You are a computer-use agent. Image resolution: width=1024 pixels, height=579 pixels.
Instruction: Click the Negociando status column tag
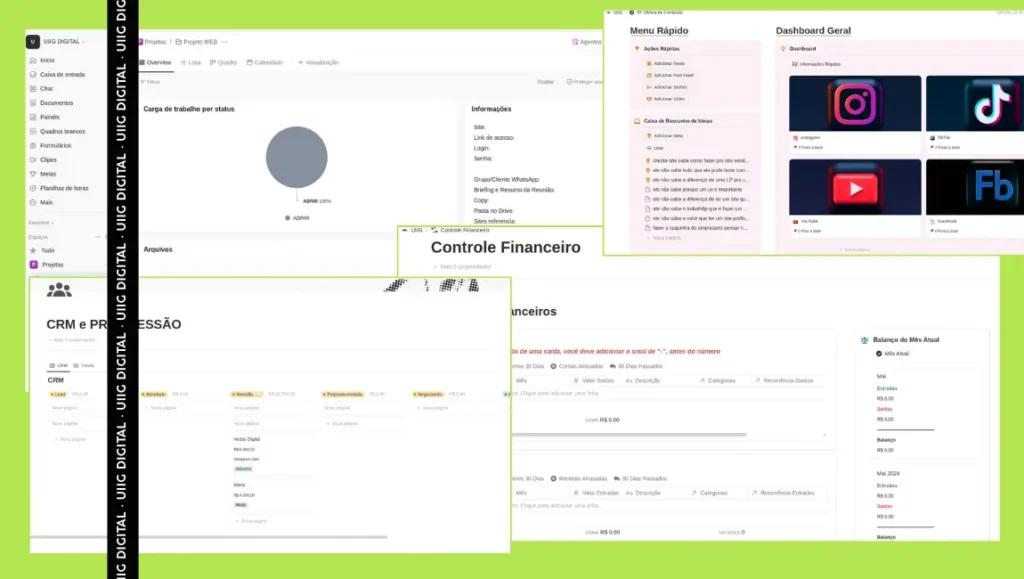tap(428, 395)
